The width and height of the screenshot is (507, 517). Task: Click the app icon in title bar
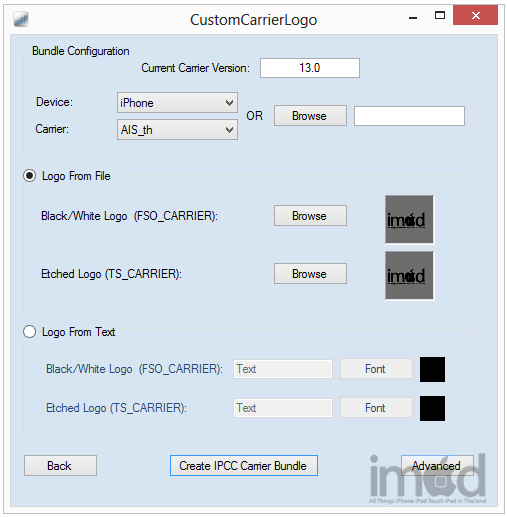tap(21, 19)
